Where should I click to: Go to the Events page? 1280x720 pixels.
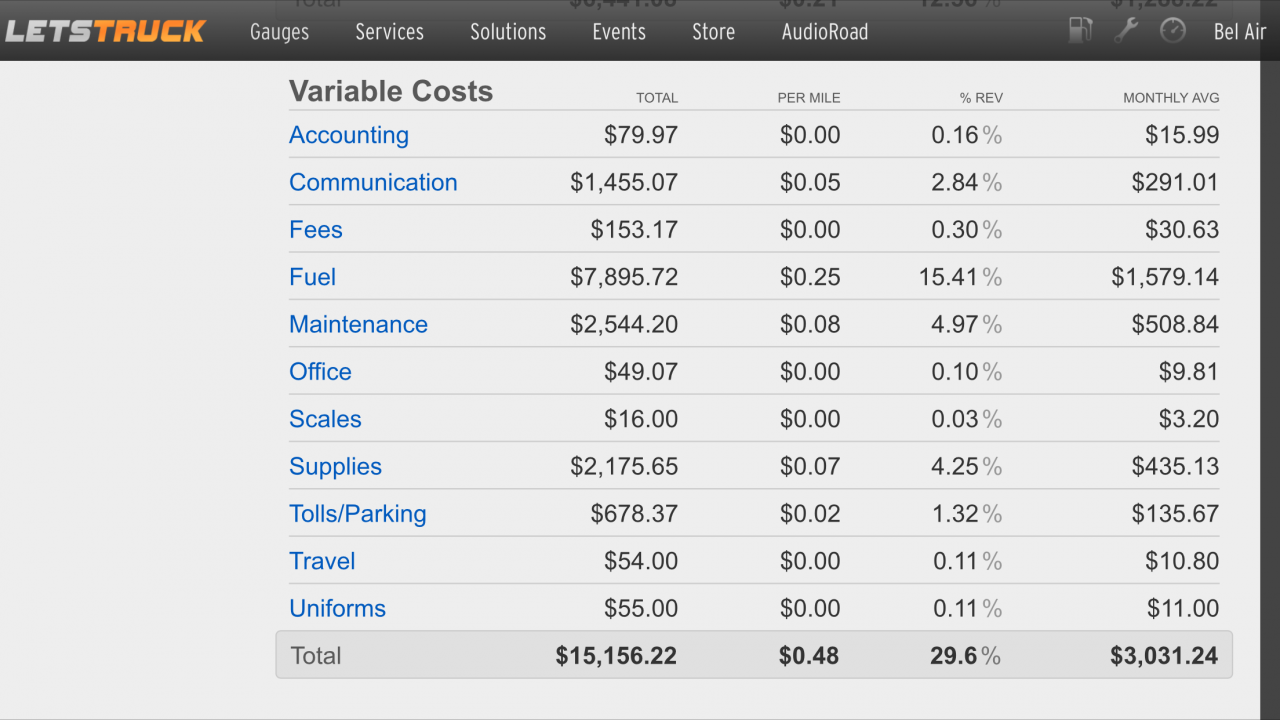coord(619,32)
